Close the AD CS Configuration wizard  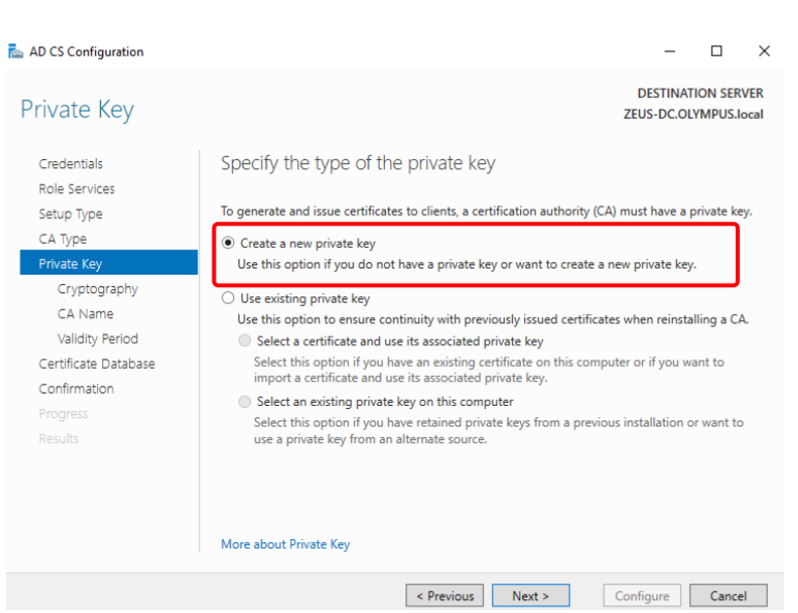(x=764, y=52)
